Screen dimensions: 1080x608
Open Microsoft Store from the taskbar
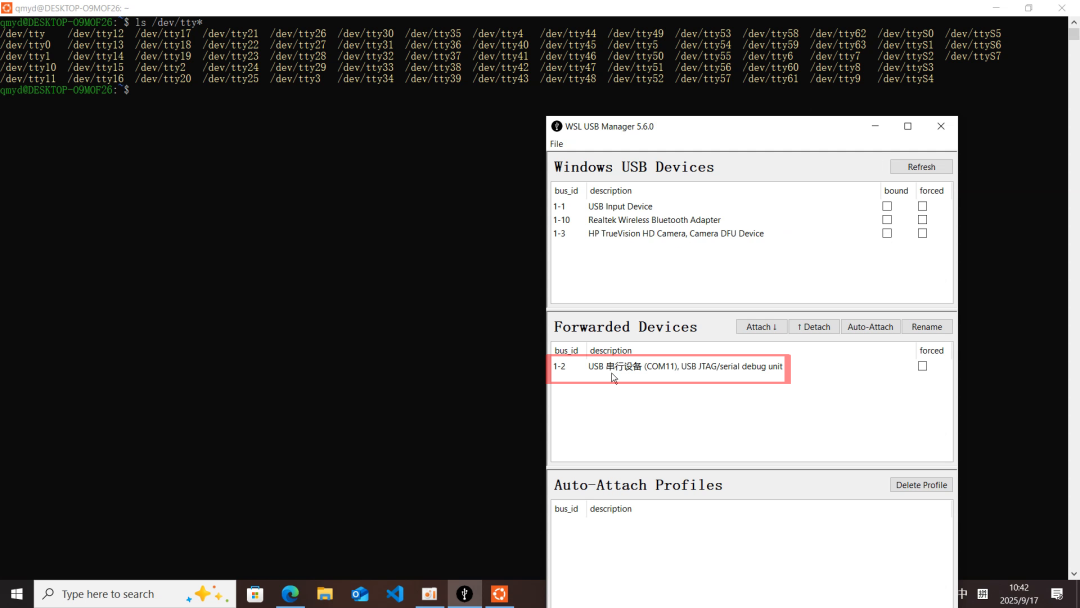tap(255, 594)
